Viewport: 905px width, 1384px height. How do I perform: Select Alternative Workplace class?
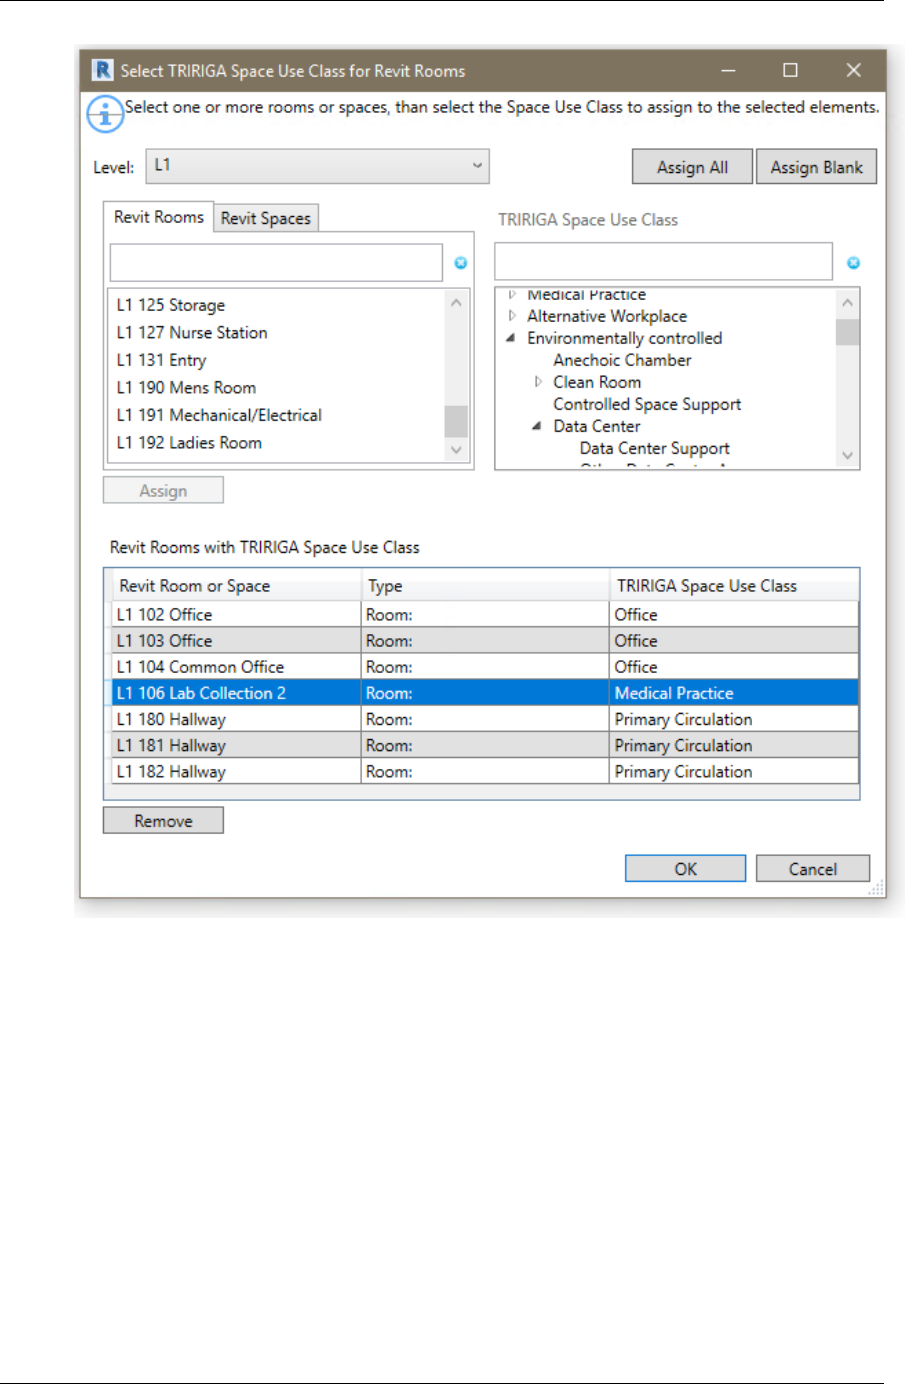coord(607,316)
